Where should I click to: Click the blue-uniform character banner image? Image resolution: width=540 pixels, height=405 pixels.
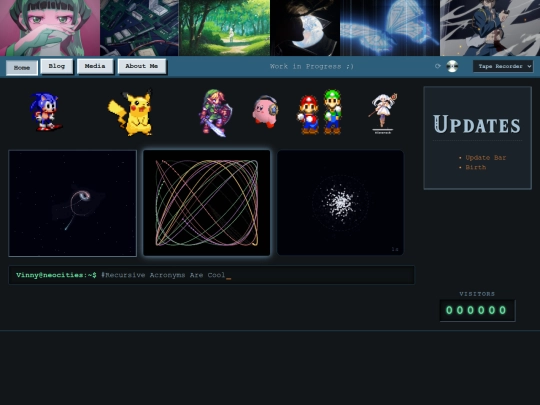tap(490, 28)
